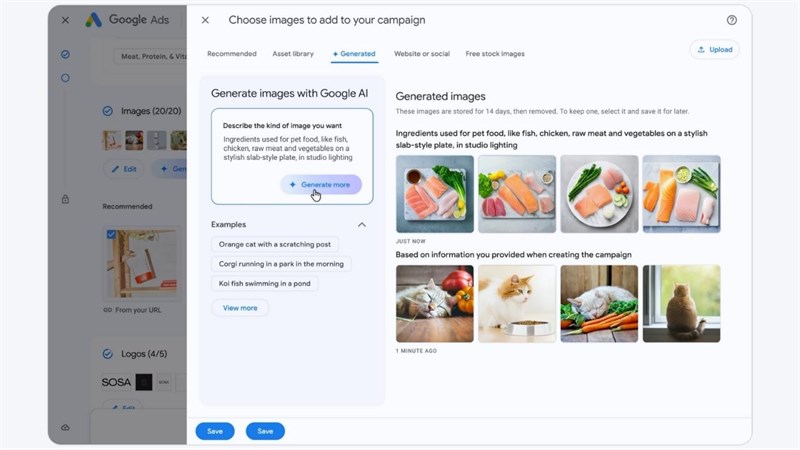Click the help question mark icon
The width and height of the screenshot is (800, 450).
point(731,20)
